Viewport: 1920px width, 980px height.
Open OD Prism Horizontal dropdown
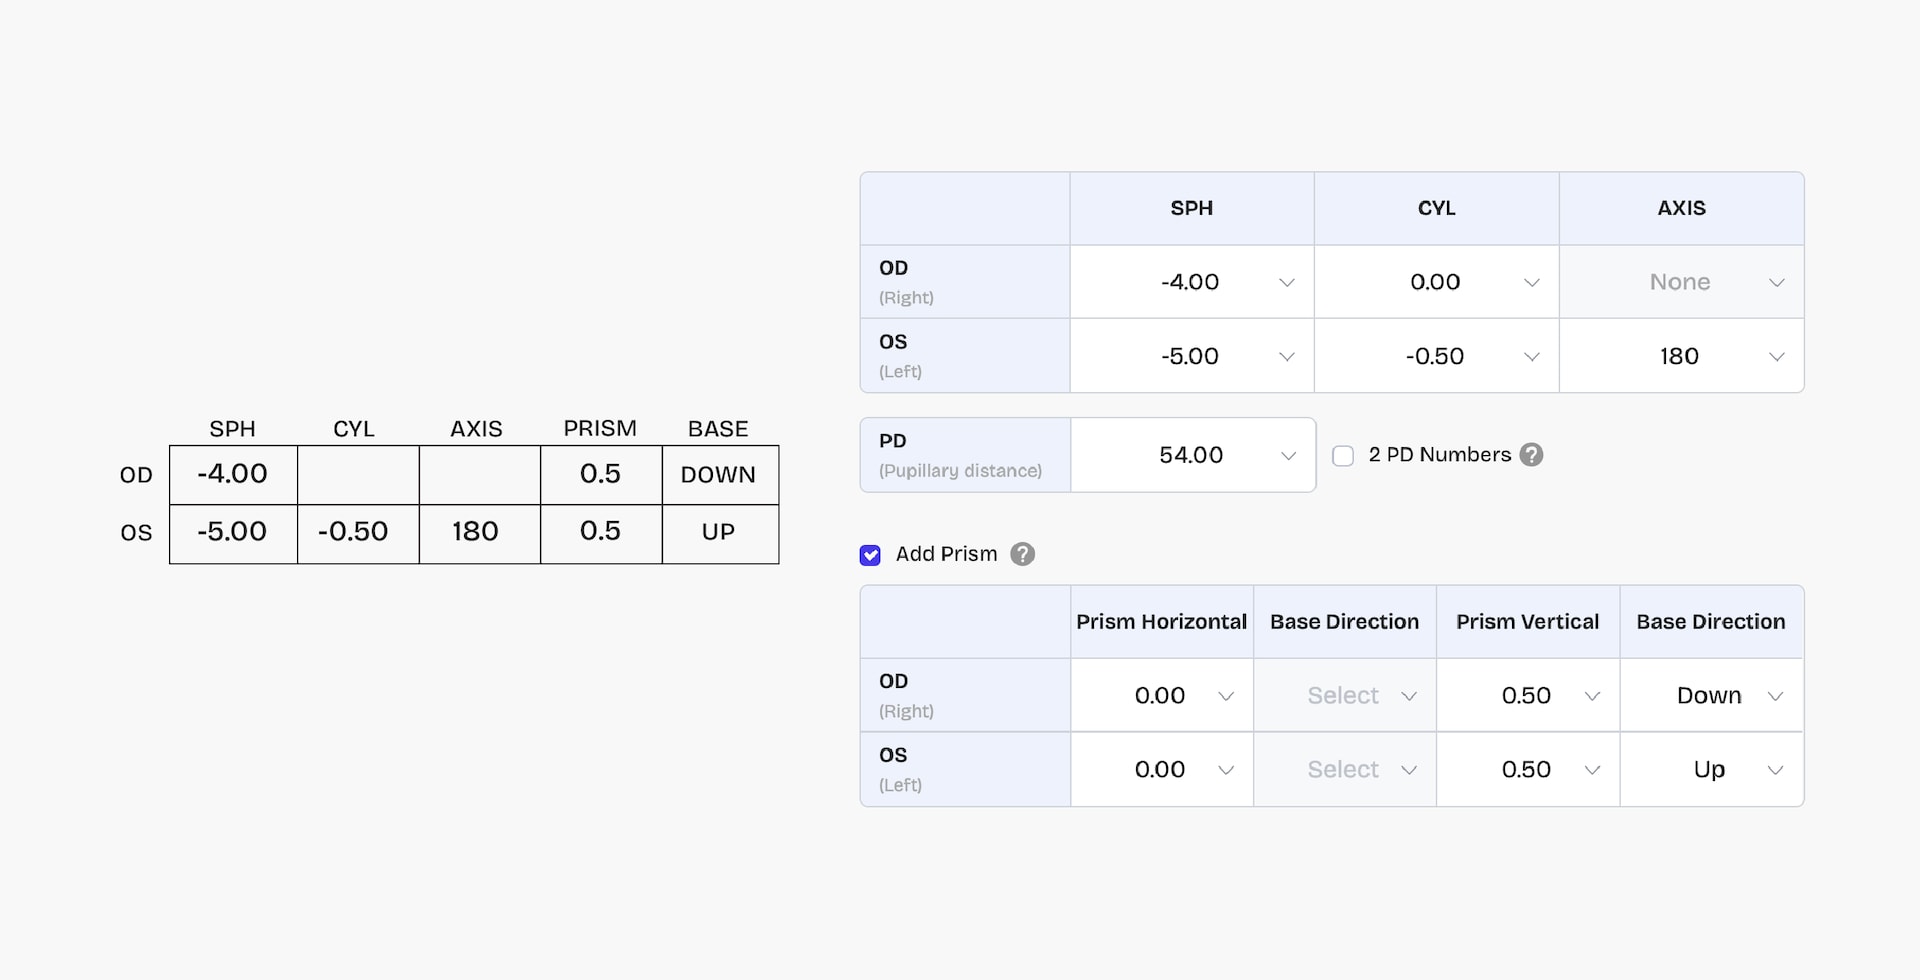coord(1162,696)
